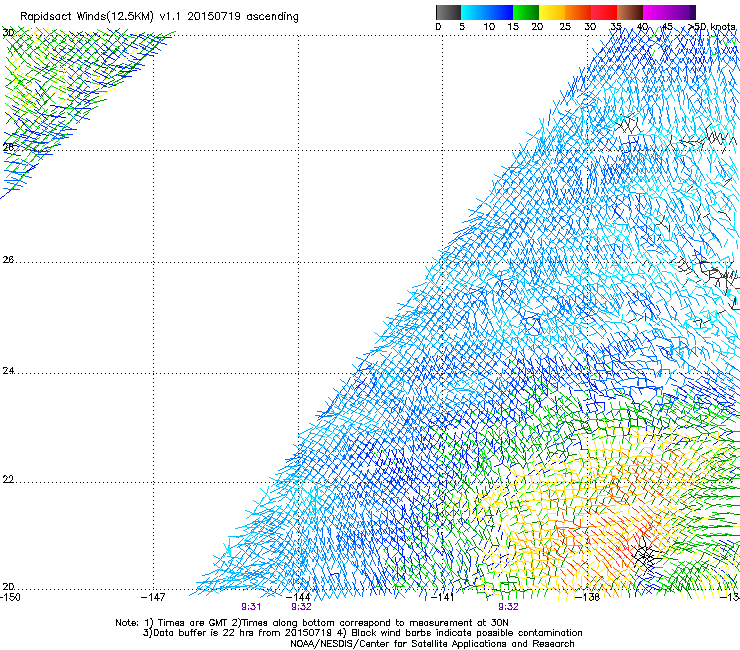Viewport: 740px width, 650px height.
Task: Click the legend value '5'
Action: (462, 27)
